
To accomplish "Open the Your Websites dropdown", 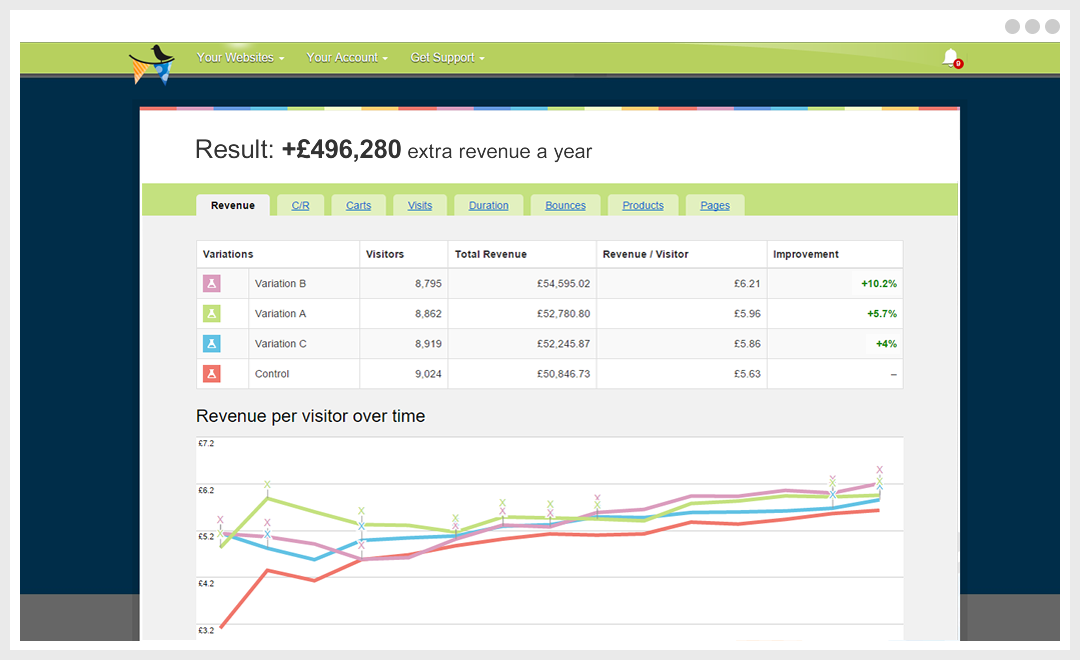I will 240,58.
